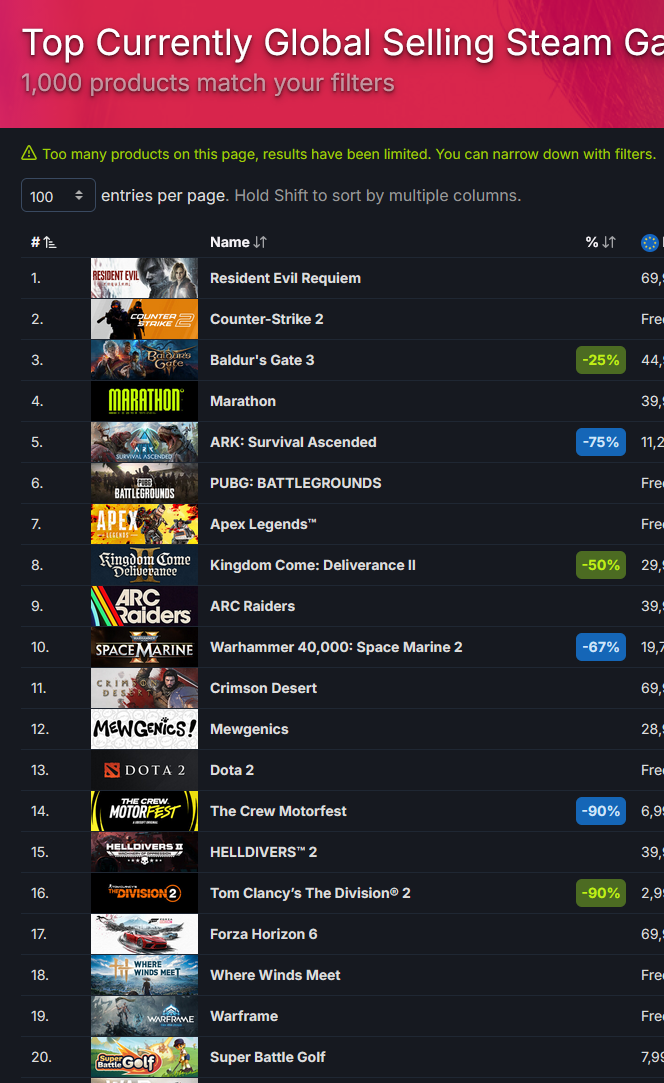Click Space Marine 2 -67% badge
The width and height of the screenshot is (664, 1083).
pyautogui.click(x=601, y=647)
